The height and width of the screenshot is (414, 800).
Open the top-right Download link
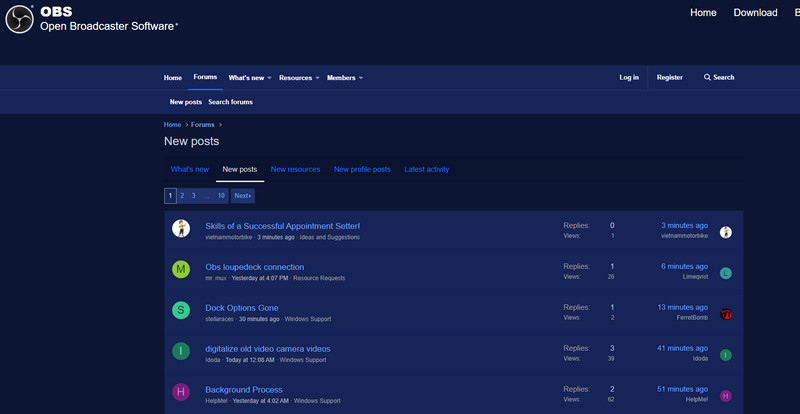click(755, 13)
